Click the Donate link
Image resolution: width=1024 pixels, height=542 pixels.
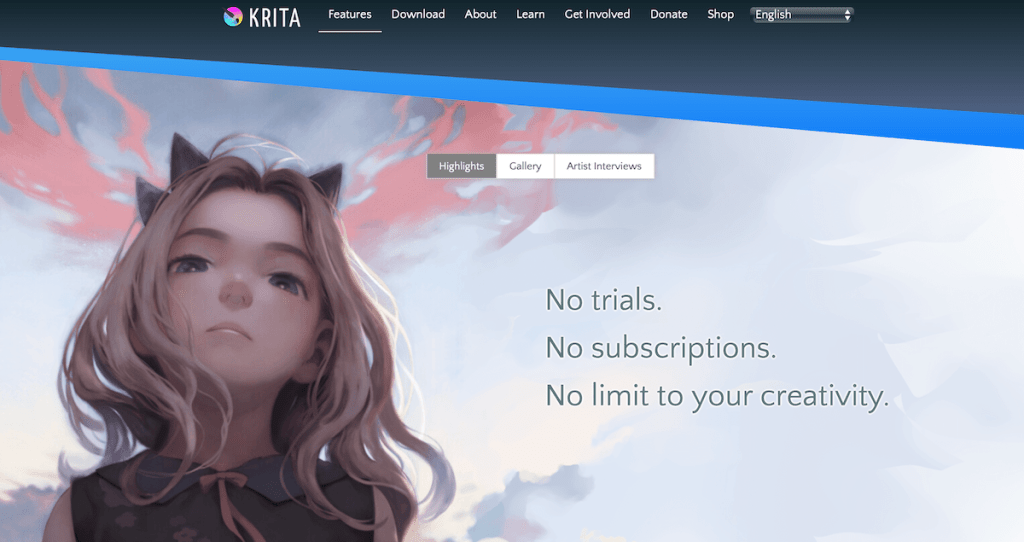pos(669,14)
